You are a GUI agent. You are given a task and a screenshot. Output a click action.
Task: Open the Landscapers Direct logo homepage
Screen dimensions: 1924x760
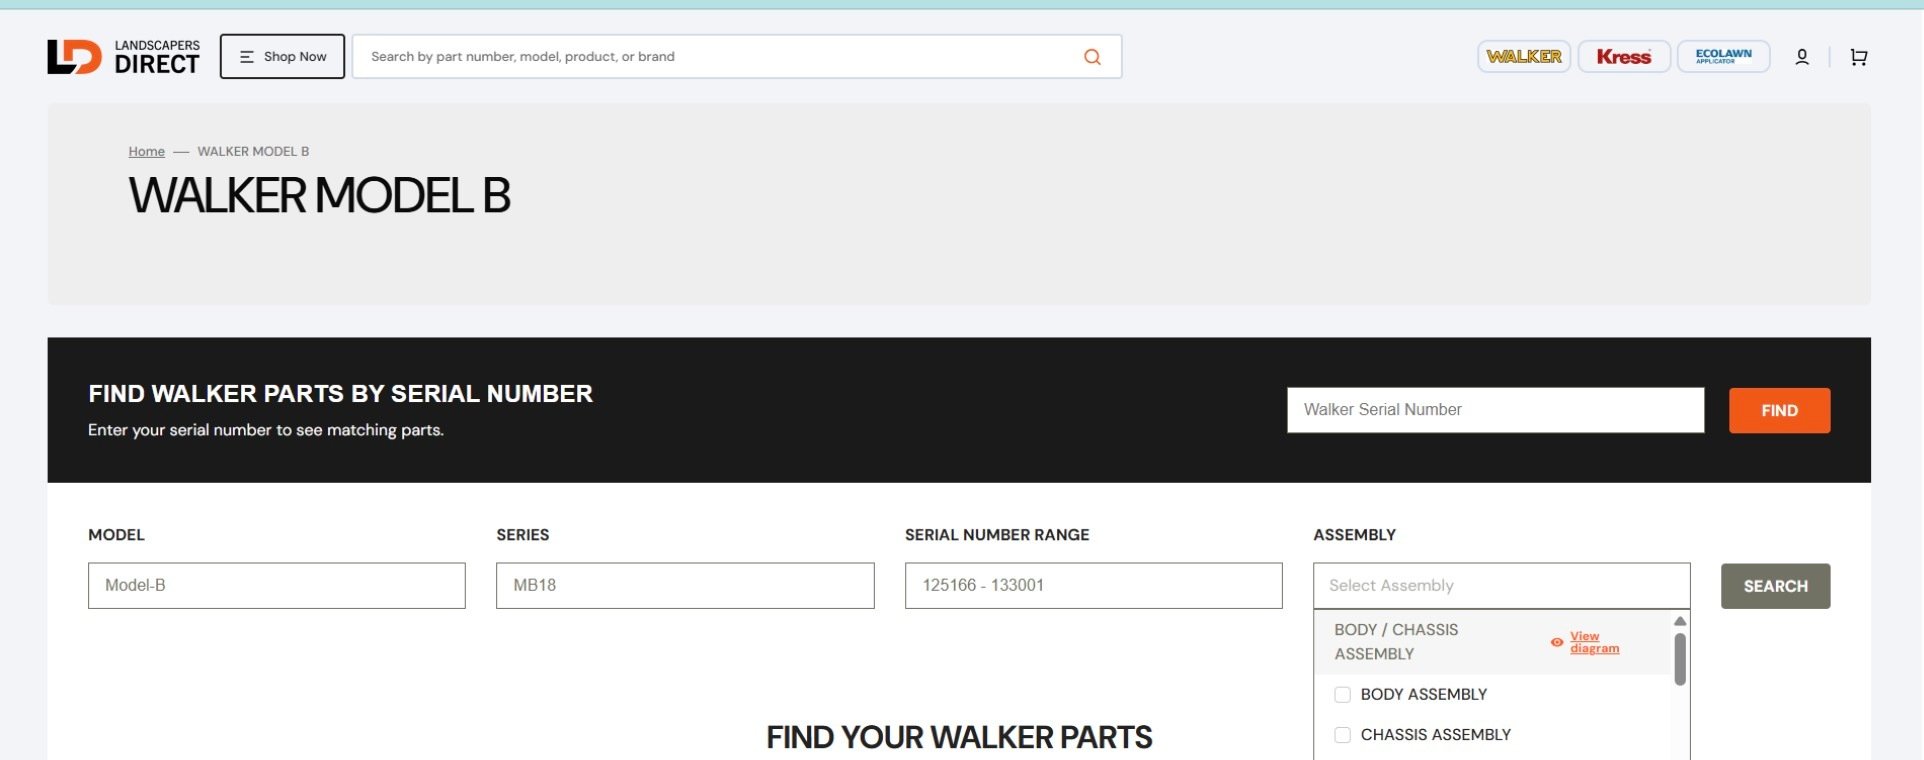(x=123, y=57)
